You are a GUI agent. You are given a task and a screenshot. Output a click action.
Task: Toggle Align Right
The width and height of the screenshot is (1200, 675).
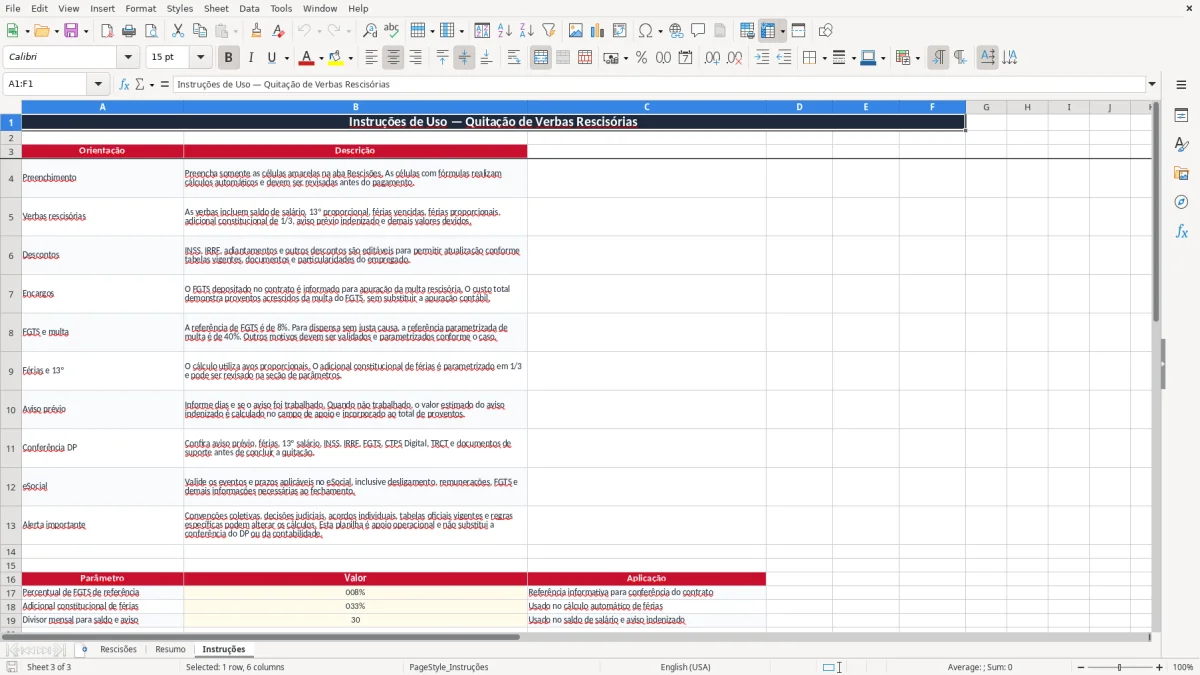415,58
